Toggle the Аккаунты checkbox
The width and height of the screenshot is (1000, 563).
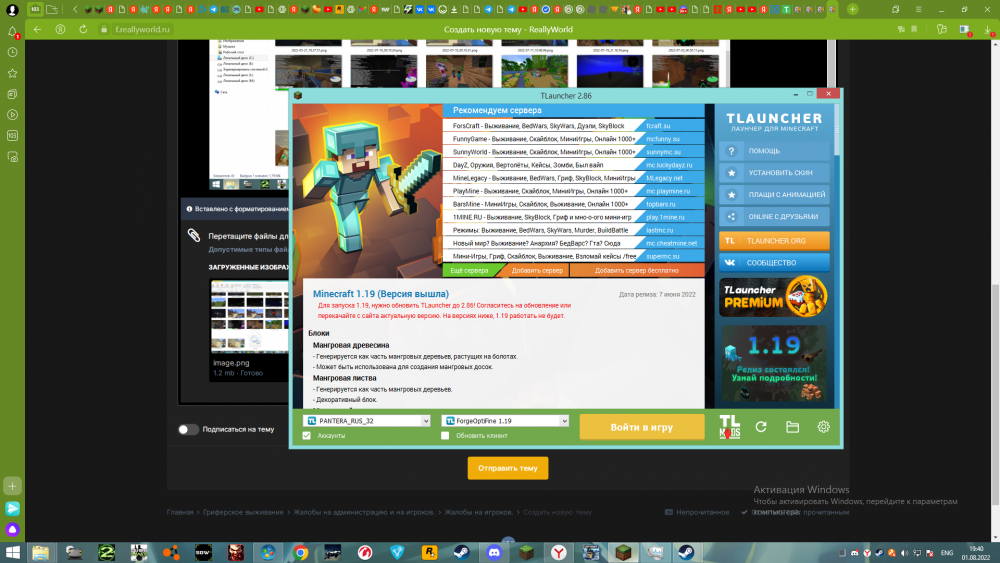(x=307, y=435)
